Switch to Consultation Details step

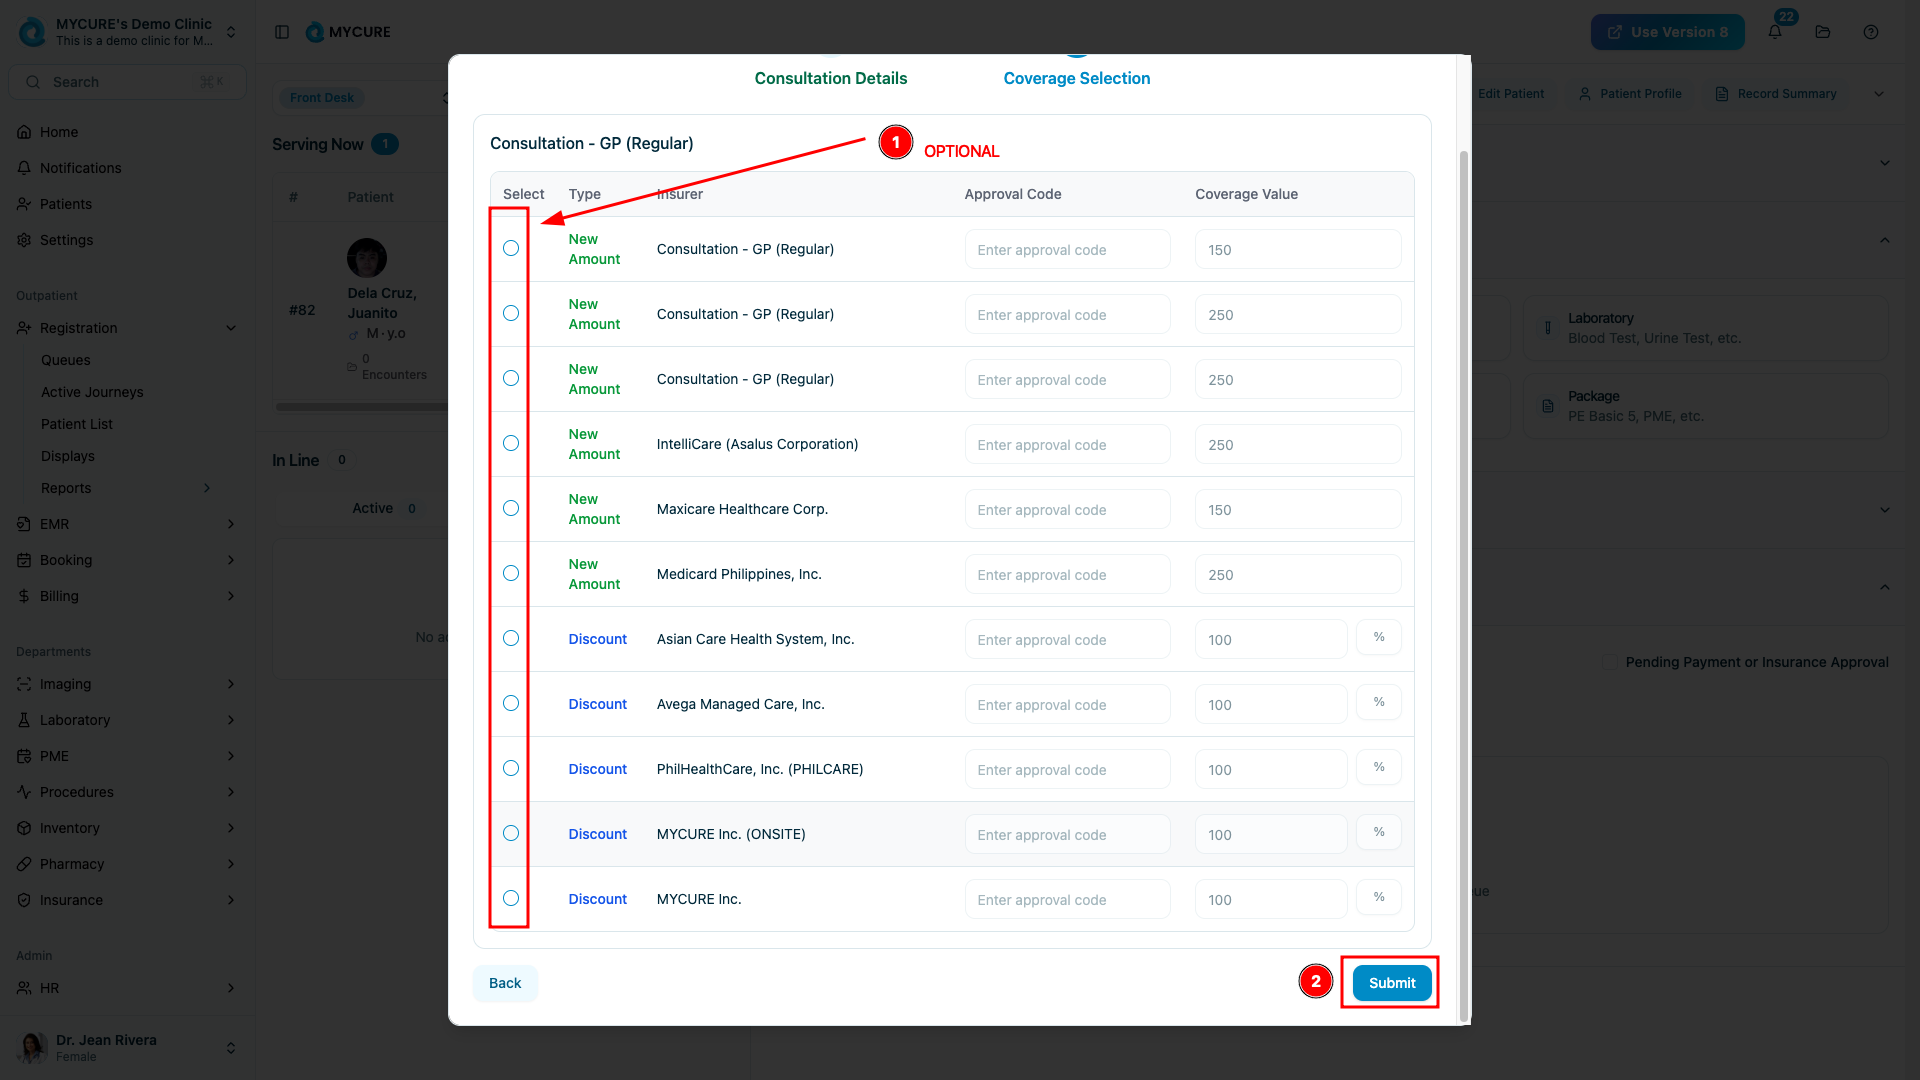coord(830,78)
